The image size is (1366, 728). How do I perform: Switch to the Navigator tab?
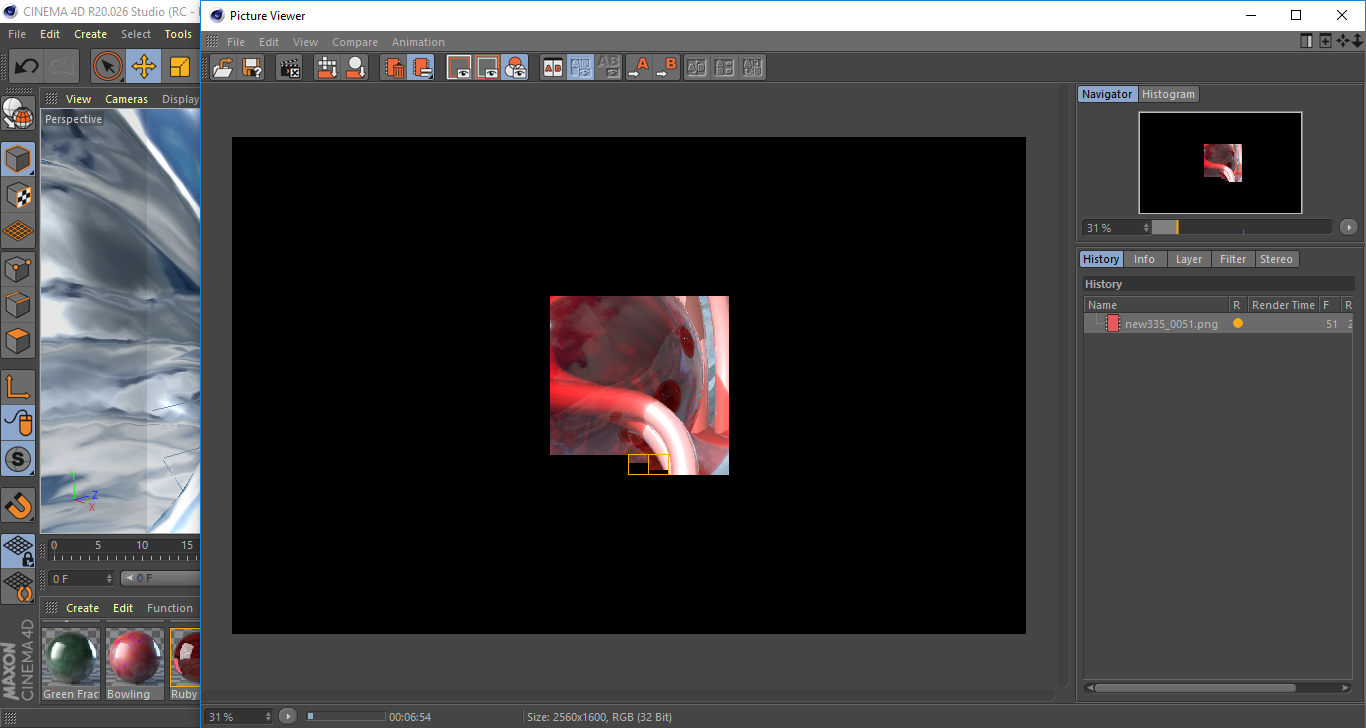click(1107, 94)
